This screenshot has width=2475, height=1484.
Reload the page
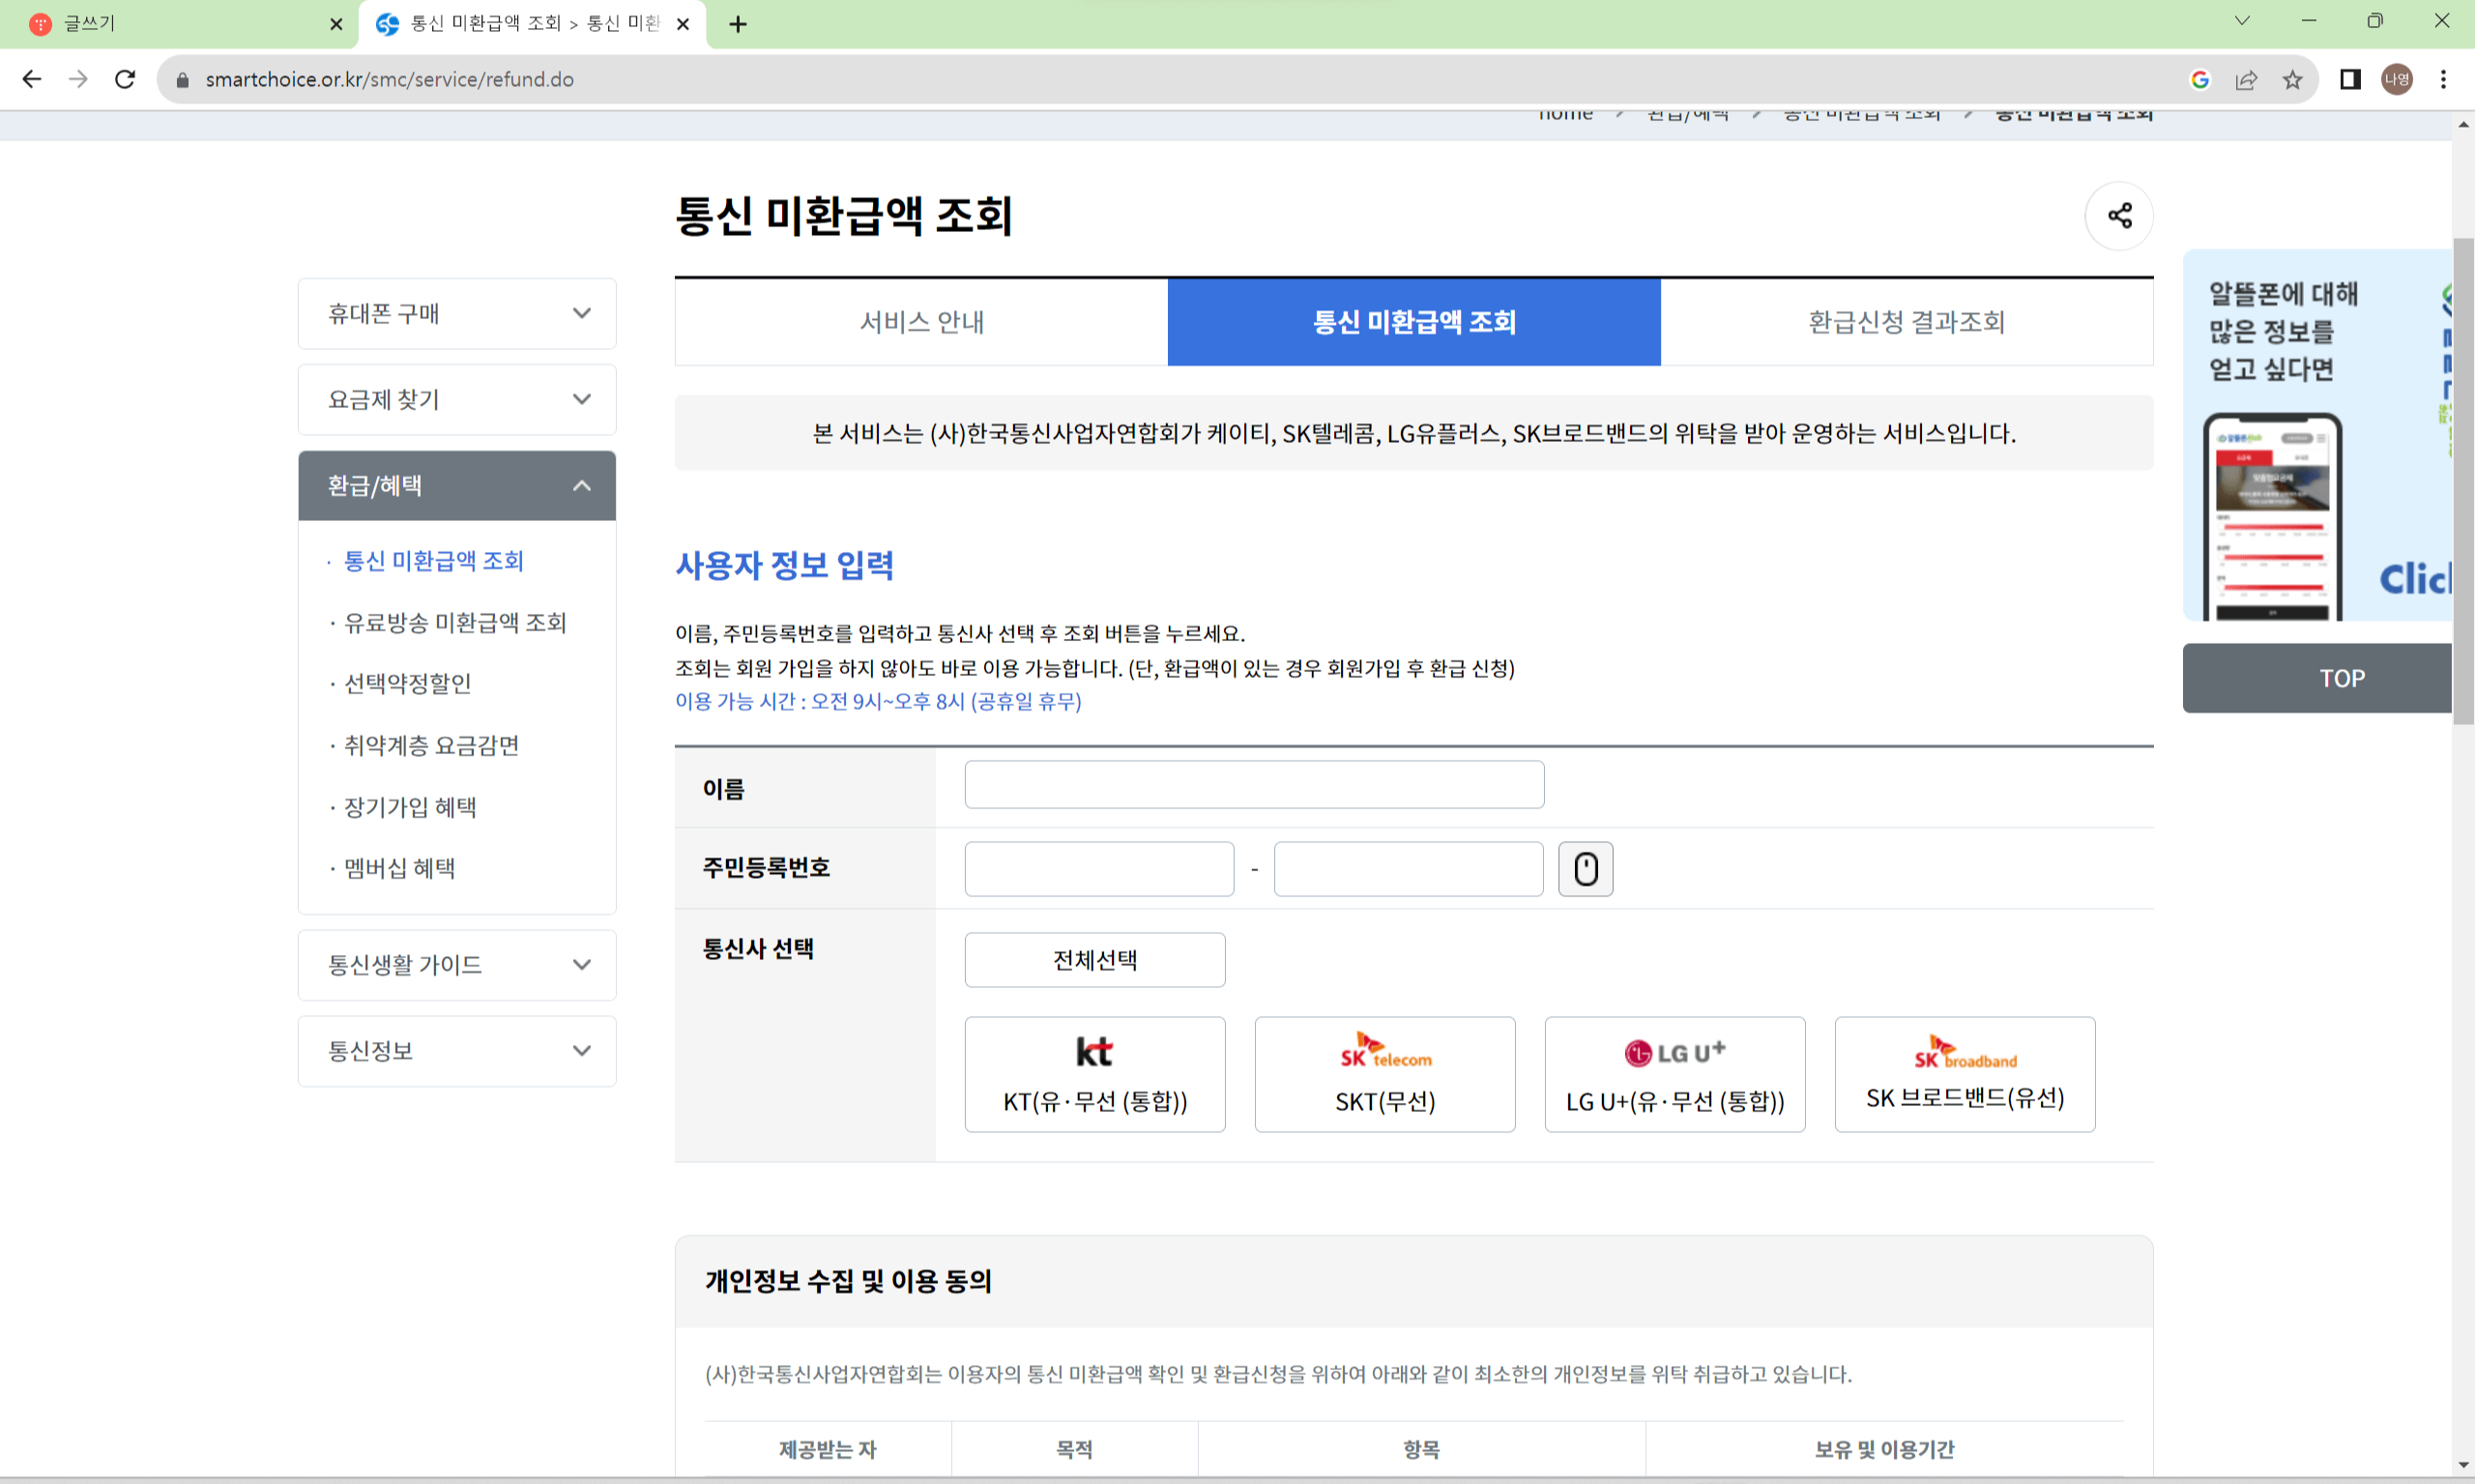point(125,79)
